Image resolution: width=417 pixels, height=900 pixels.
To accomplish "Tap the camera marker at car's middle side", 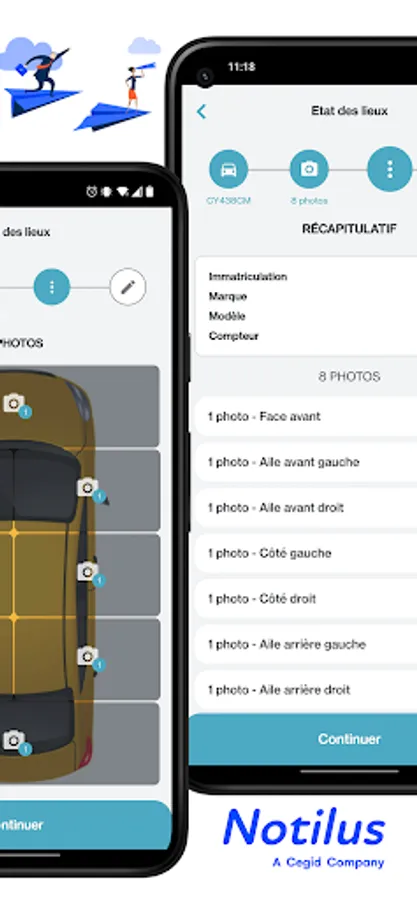I will pyautogui.click(x=90, y=573).
